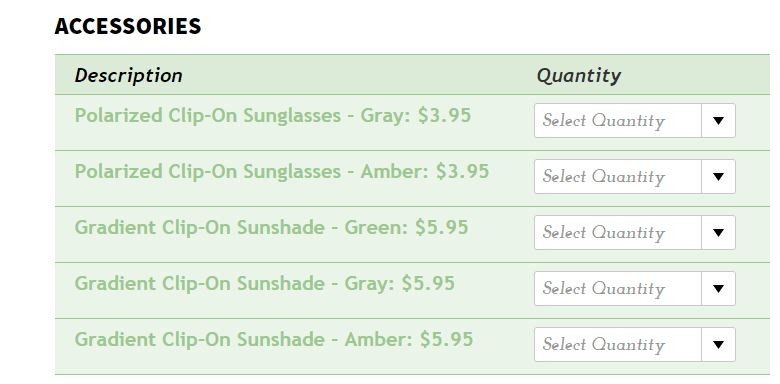Image resolution: width=780 pixels, height=384 pixels.
Task: Click Gradient Clip-On Sunshade Amber description
Action: pos(274,340)
